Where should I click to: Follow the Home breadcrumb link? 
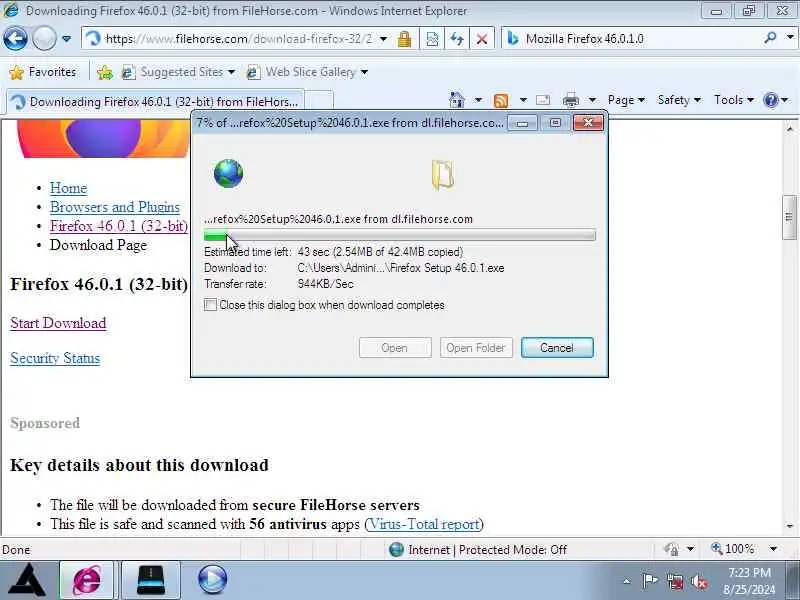(x=68, y=188)
